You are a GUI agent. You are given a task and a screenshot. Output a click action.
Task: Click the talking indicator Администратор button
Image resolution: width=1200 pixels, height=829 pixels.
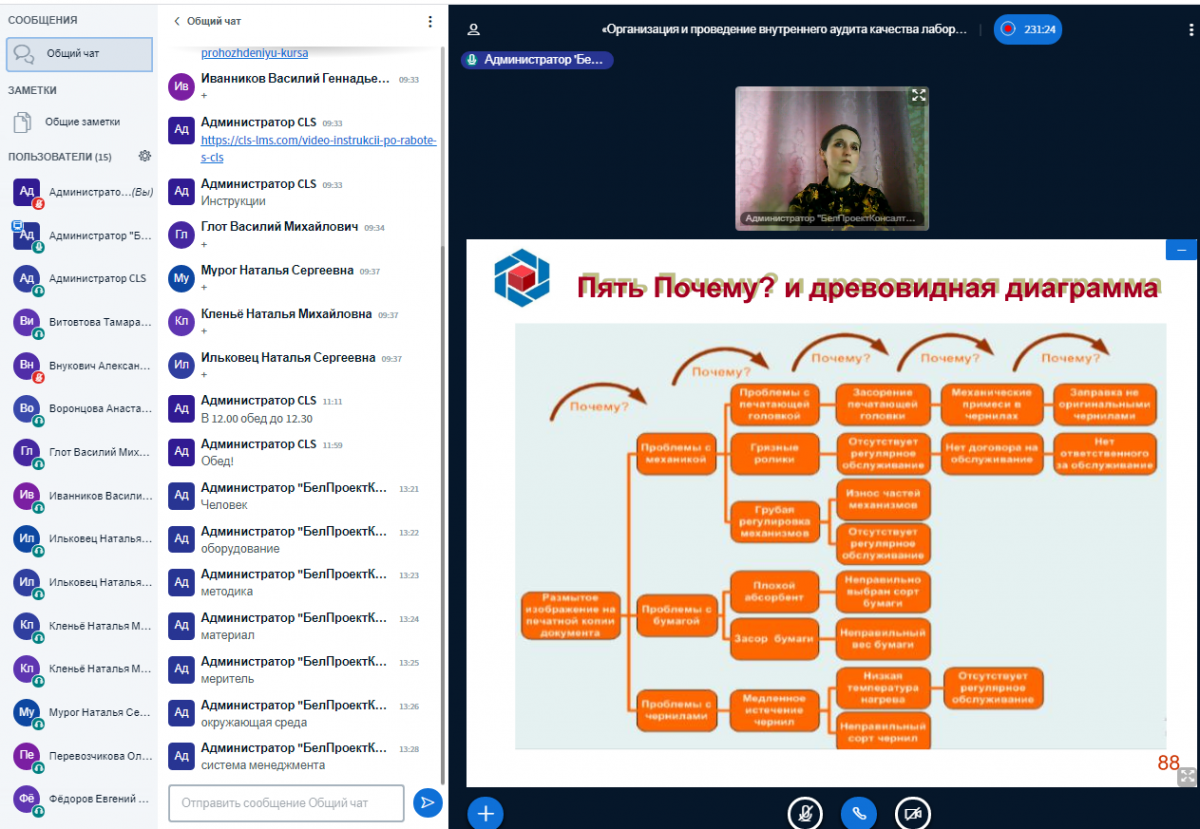[x=537, y=60]
